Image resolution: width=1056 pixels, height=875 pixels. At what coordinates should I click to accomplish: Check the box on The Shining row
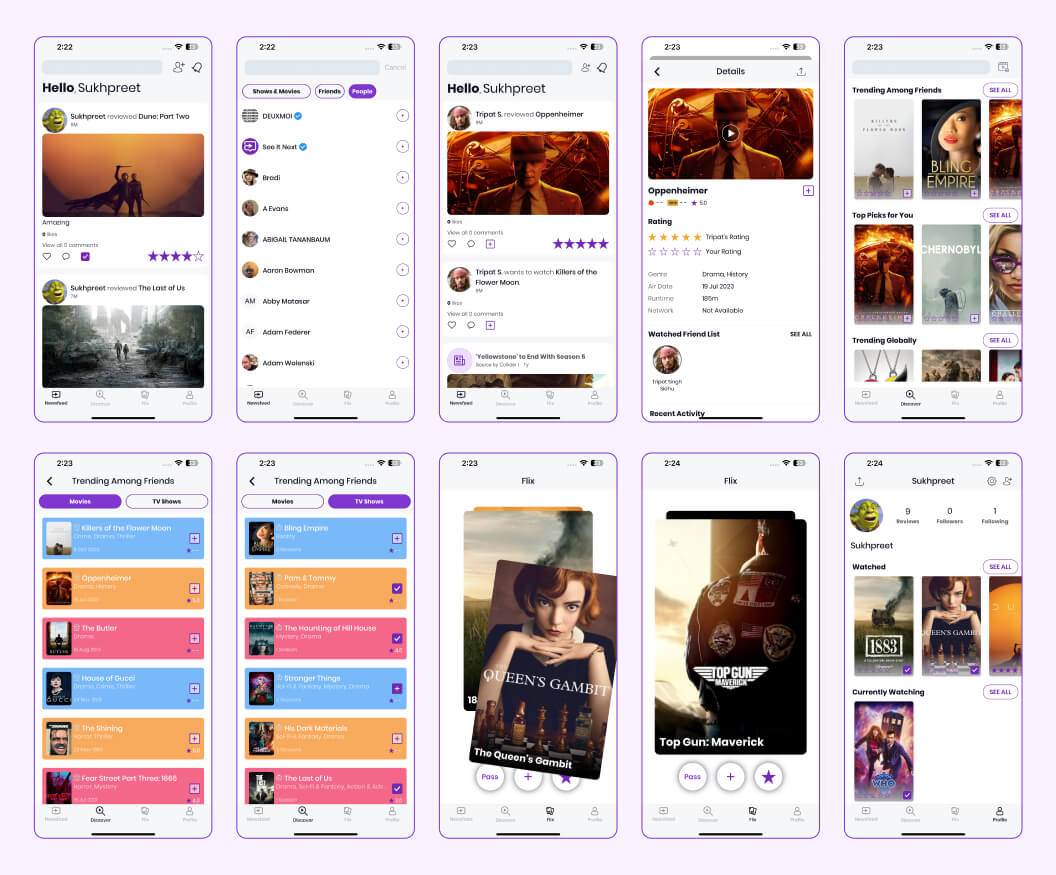point(194,739)
